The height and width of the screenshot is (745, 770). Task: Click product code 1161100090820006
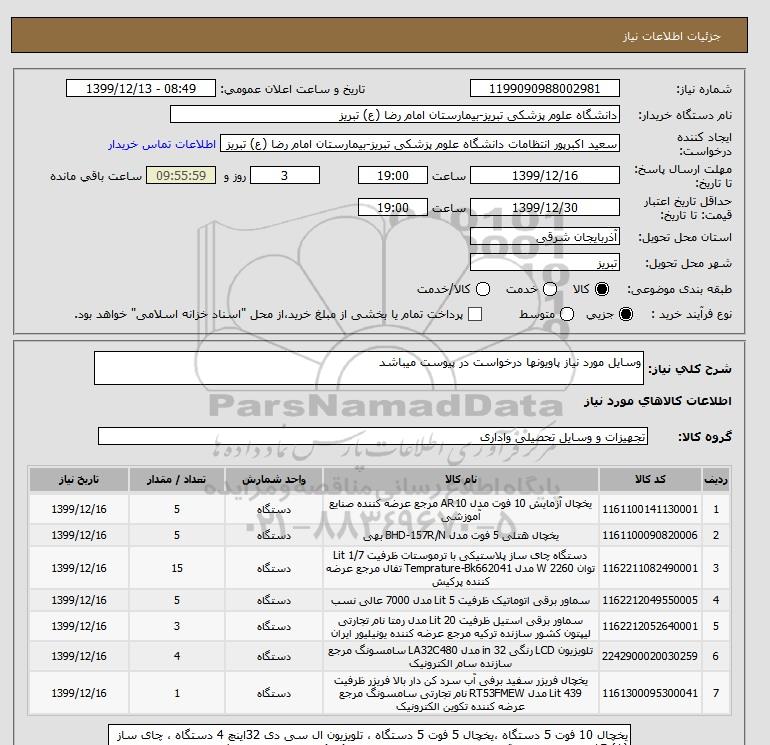click(x=650, y=535)
